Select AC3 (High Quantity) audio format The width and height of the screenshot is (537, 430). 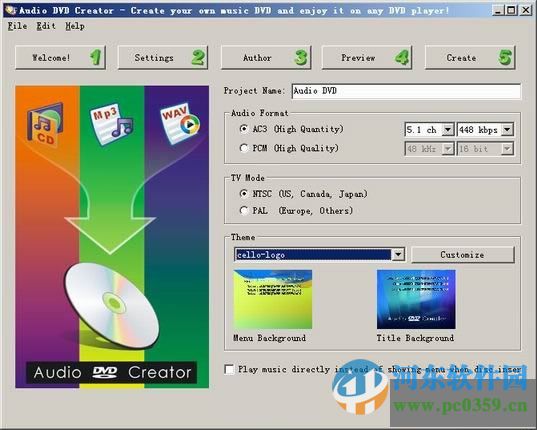click(291, 129)
